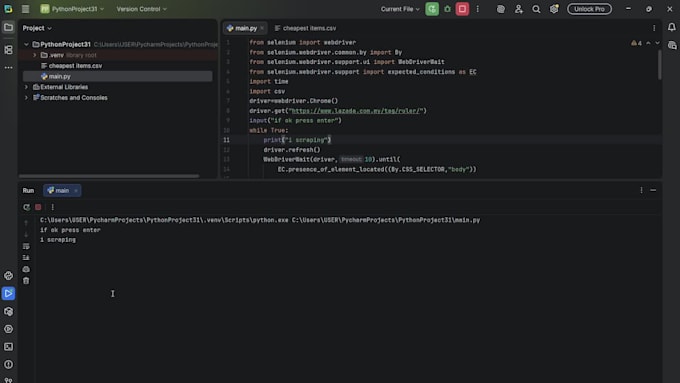Viewport: 680px width, 383px height.
Task: Click 'if ok press enter' console line
Action: tap(70, 230)
